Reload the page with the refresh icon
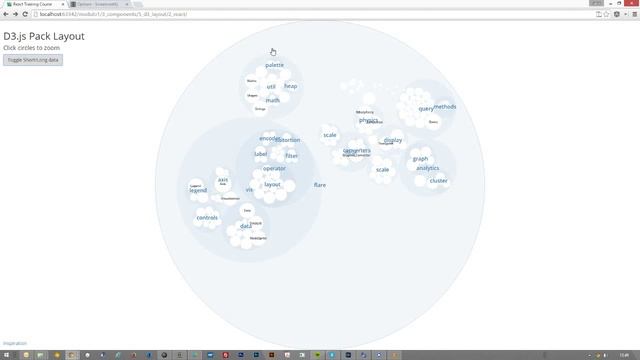Image resolution: width=640 pixels, height=360 pixels. 25,14
